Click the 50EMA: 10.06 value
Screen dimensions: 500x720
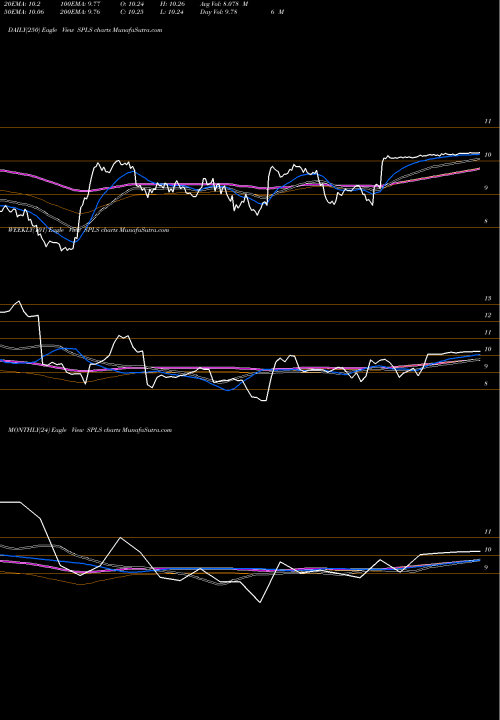(24, 12)
